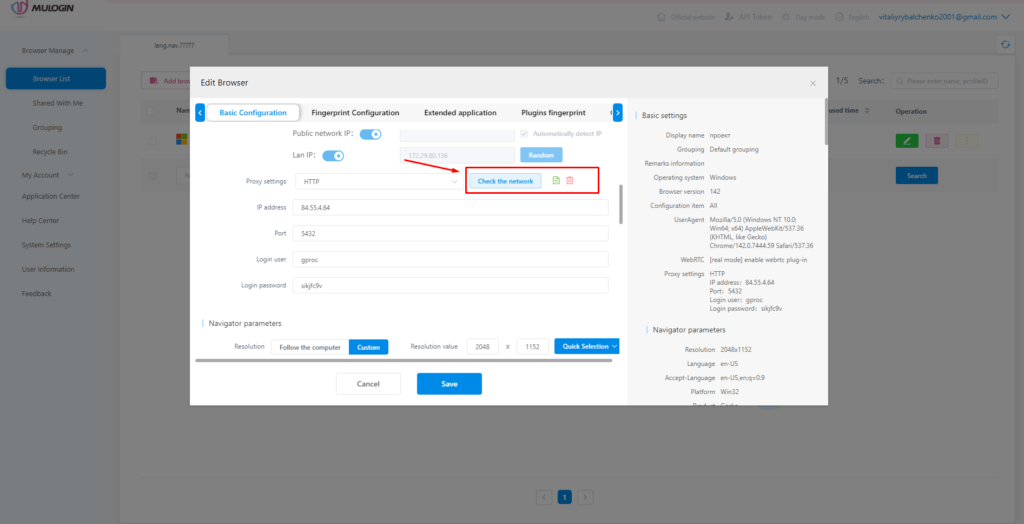
Task: Click the IP address input field
Action: point(451,207)
